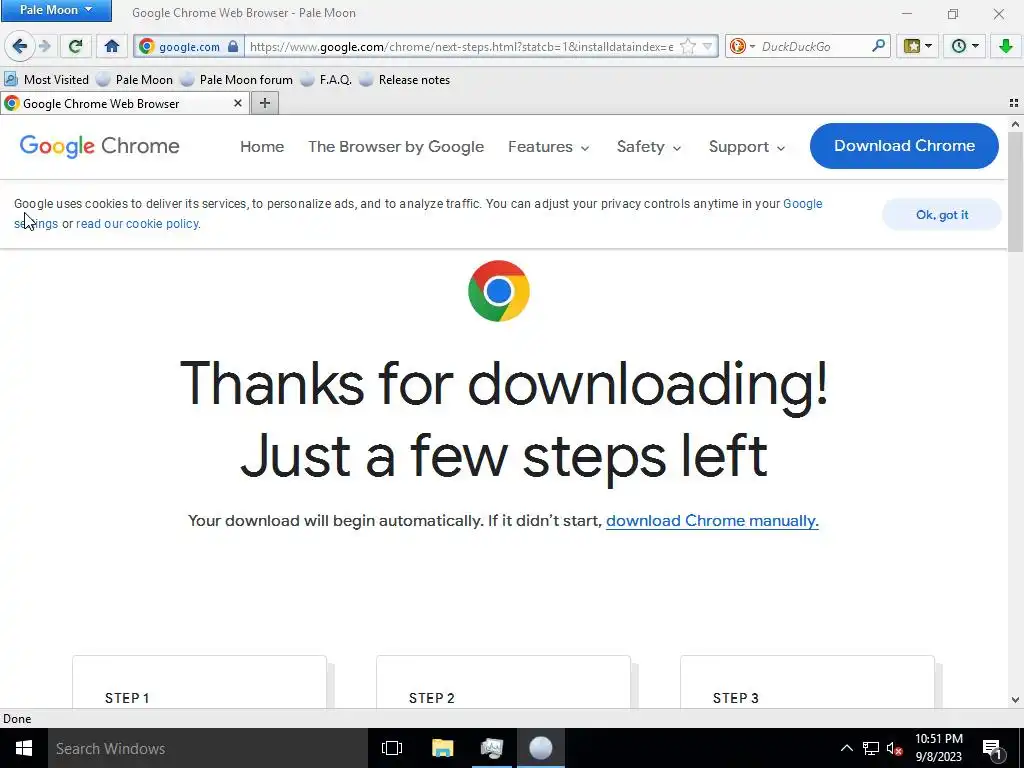The width and height of the screenshot is (1024, 768).
Task: Open the history button dropdown arrow
Action: (975, 46)
